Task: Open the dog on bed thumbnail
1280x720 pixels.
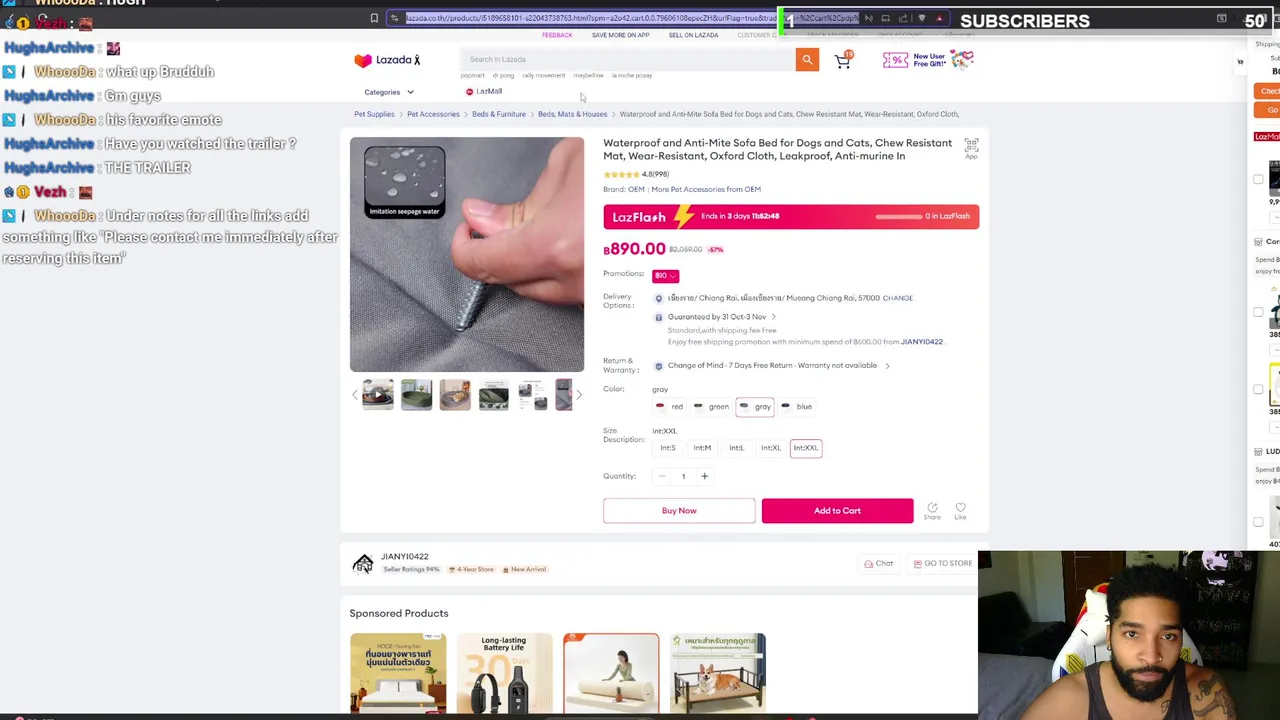Action: tap(455, 395)
